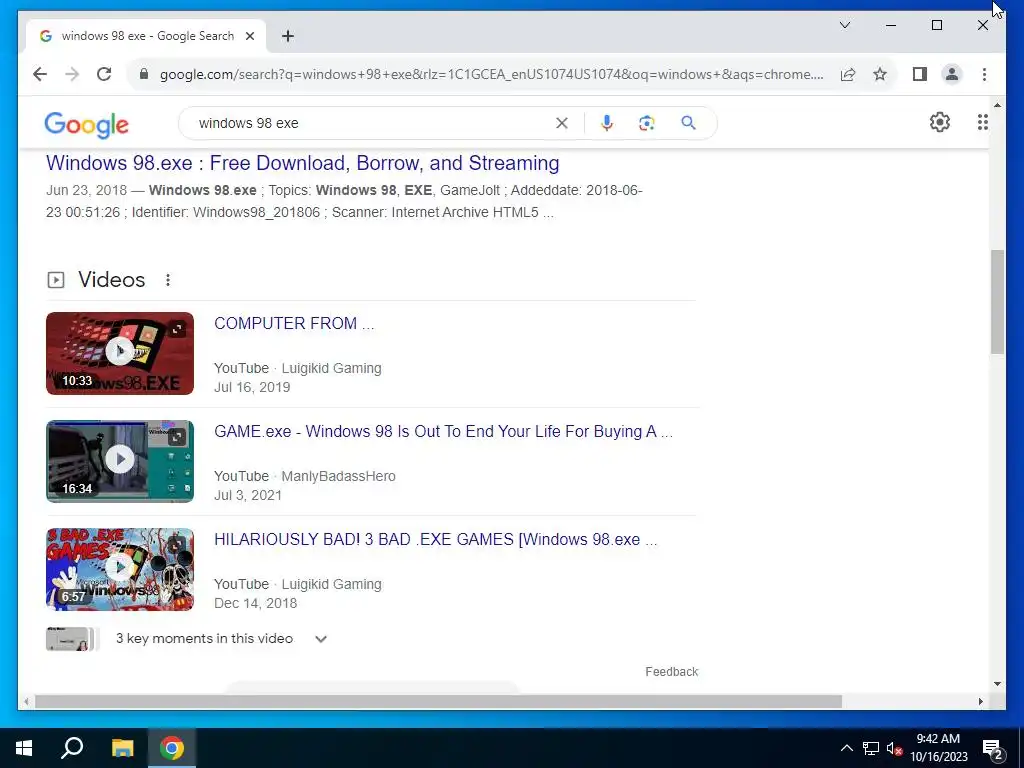Play the 16:34 video thumbnail
The height and width of the screenshot is (768, 1024).
120,461
